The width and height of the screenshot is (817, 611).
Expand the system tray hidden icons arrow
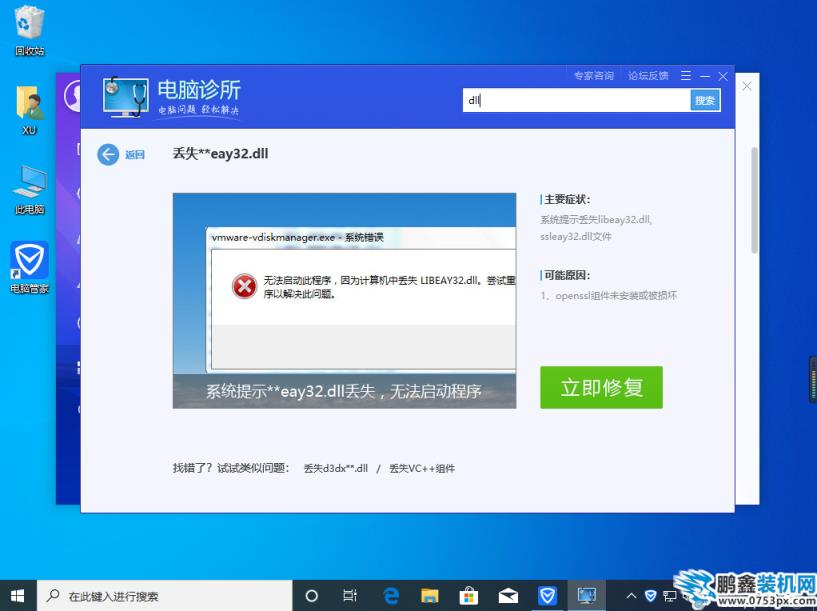click(631, 596)
